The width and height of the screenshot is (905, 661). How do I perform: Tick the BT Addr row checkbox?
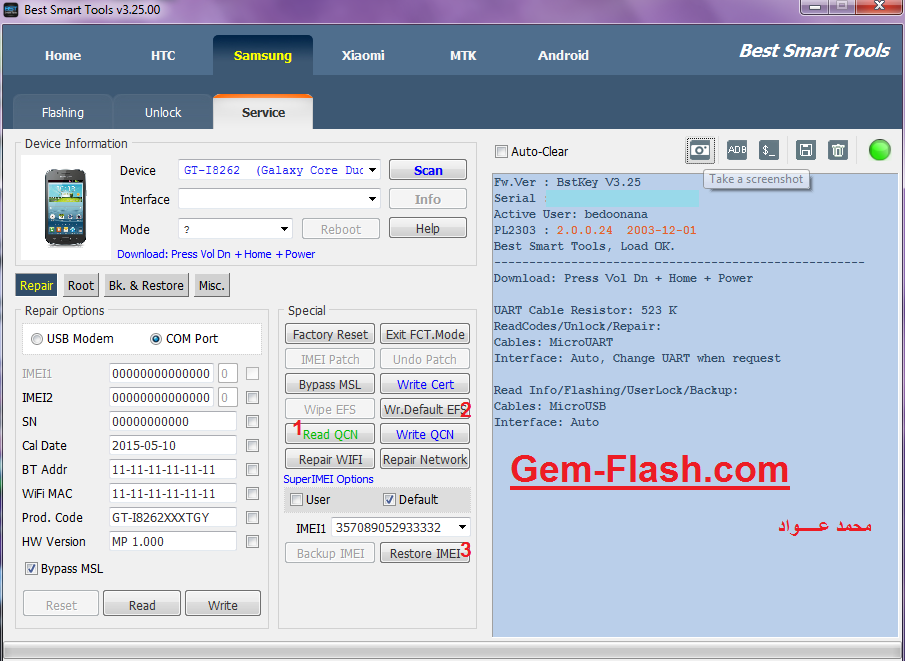[x=252, y=469]
